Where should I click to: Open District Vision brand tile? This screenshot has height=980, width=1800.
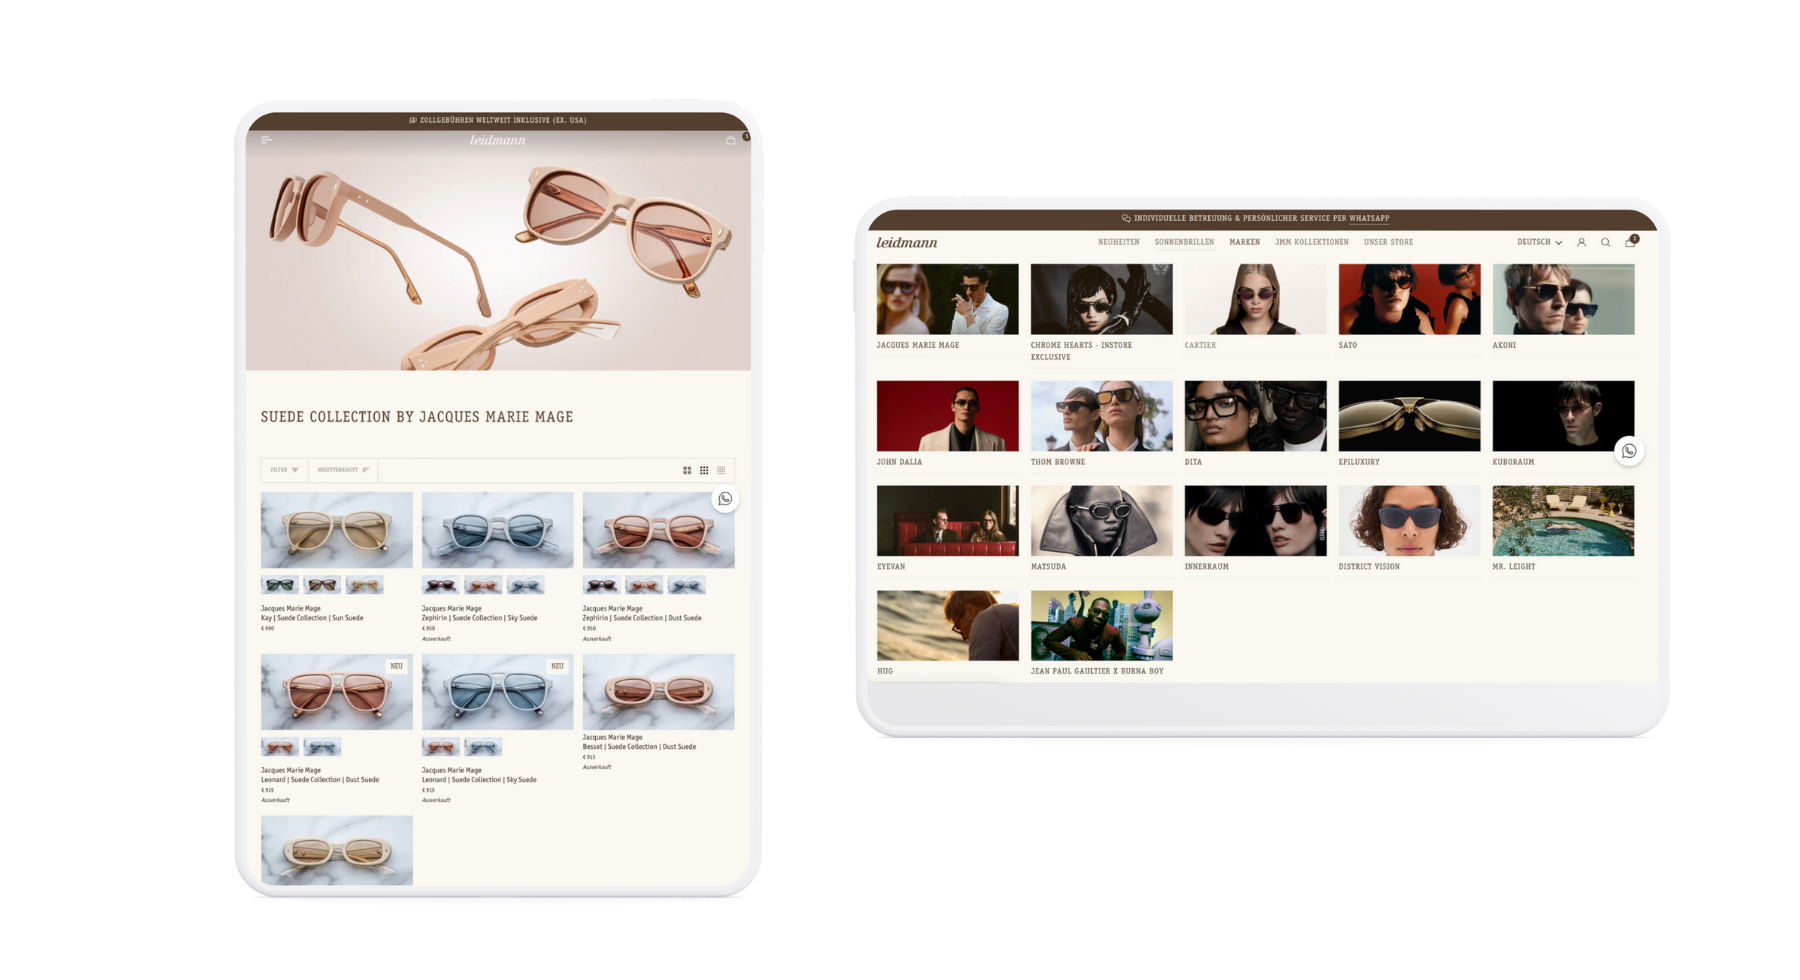1410,521
